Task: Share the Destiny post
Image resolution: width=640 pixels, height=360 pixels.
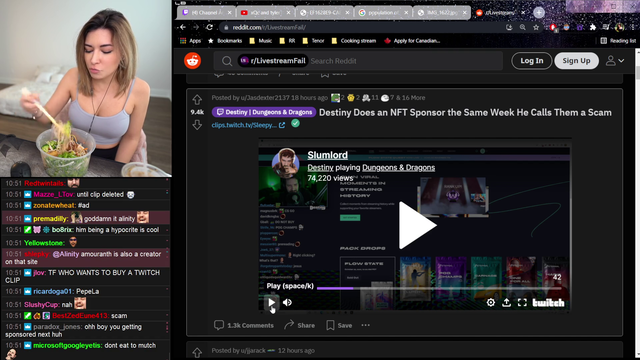Action: tap(300, 325)
